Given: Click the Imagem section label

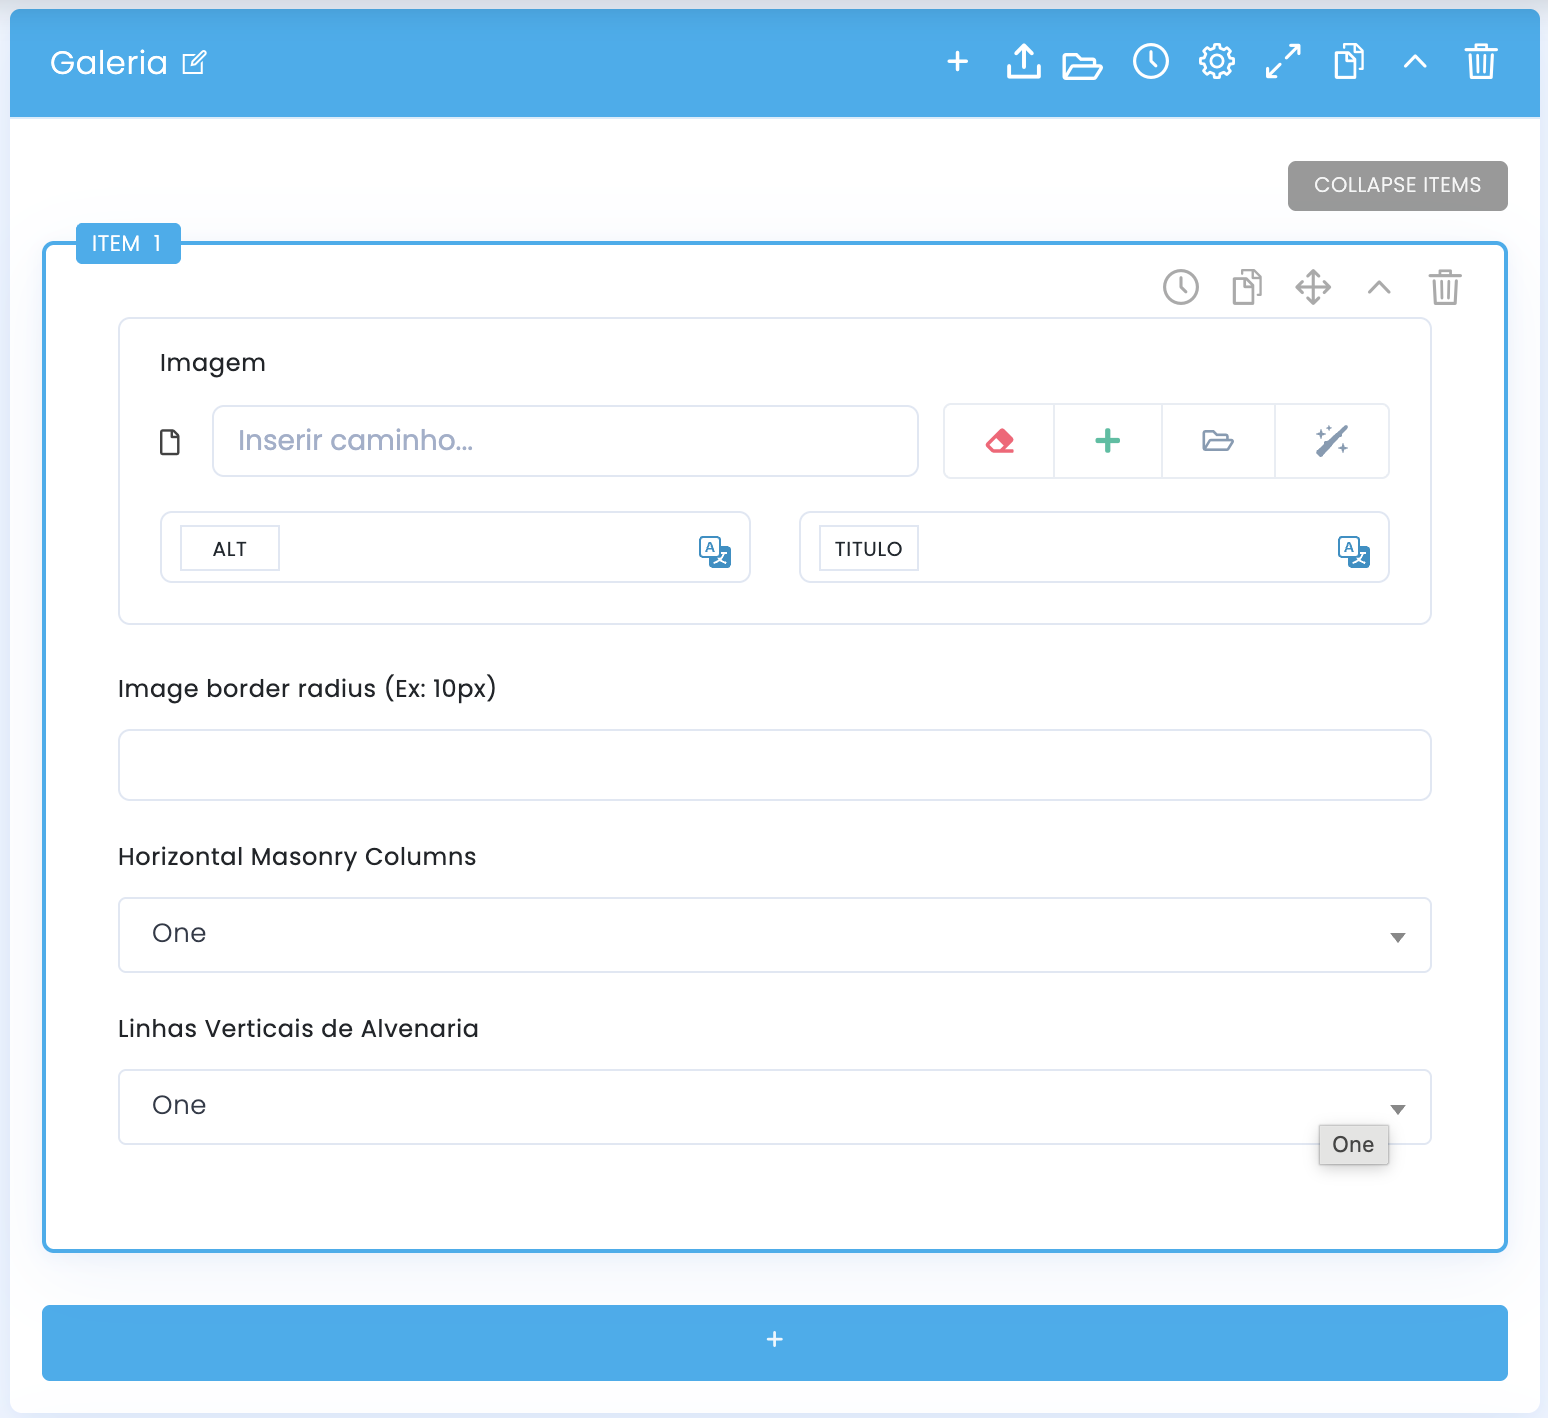Looking at the screenshot, I should click(x=213, y=363).
